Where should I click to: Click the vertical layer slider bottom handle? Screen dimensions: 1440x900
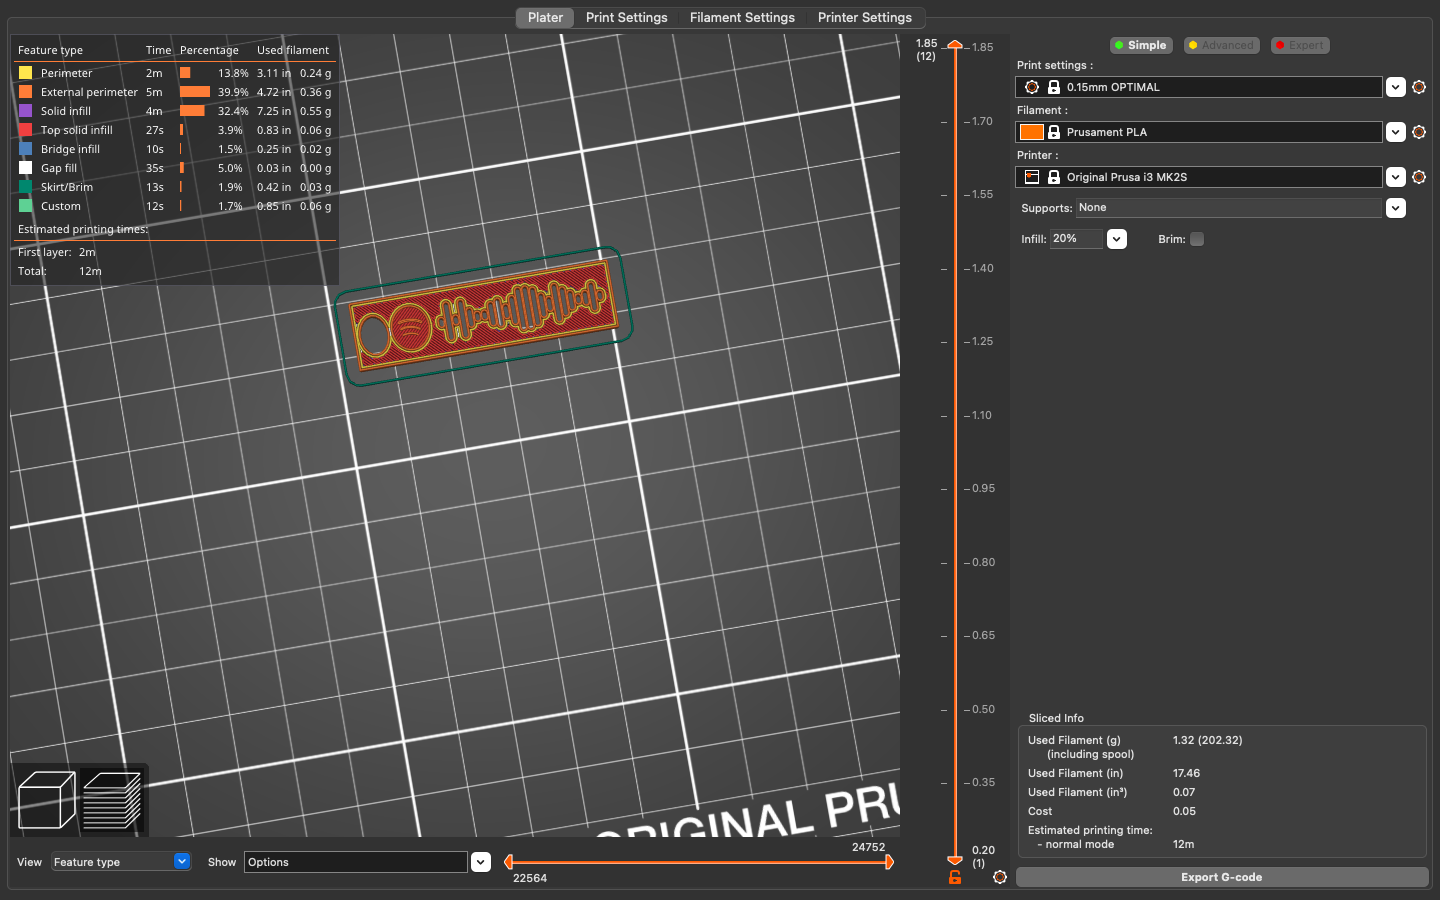[955, 859]
